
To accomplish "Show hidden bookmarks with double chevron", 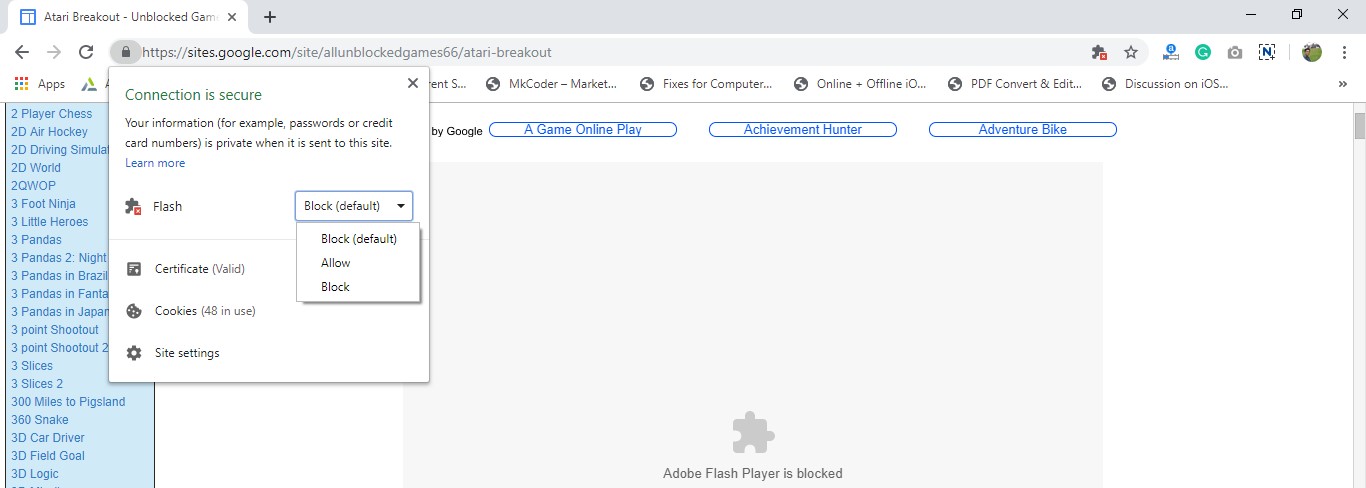I will click(x=1342, y=84).
